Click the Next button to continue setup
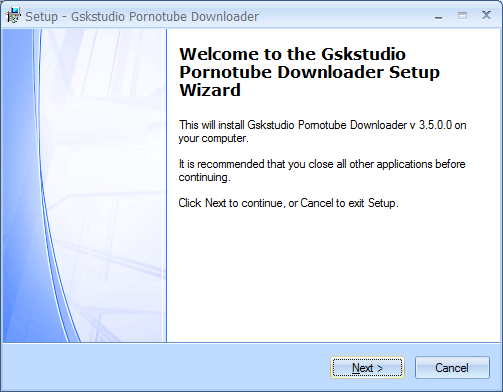Viewport: 503px width, 392px height. coord(367,368)
